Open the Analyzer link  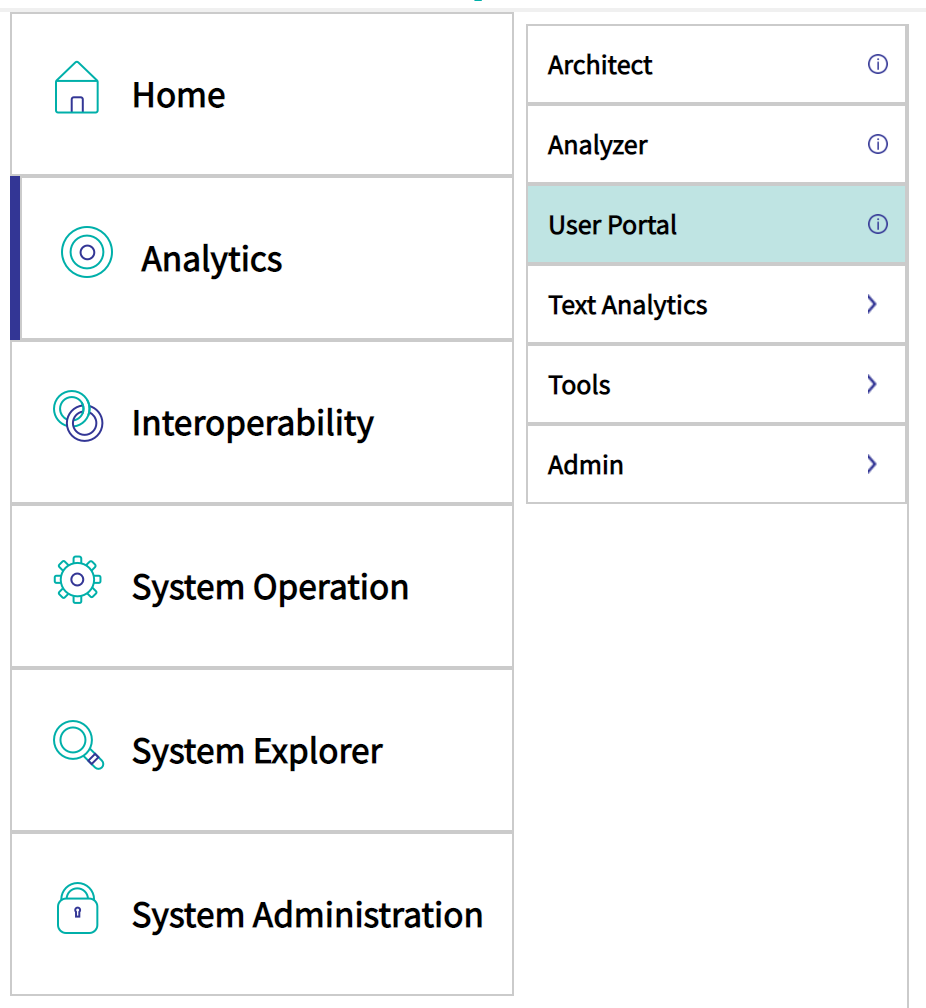point(597,145)
